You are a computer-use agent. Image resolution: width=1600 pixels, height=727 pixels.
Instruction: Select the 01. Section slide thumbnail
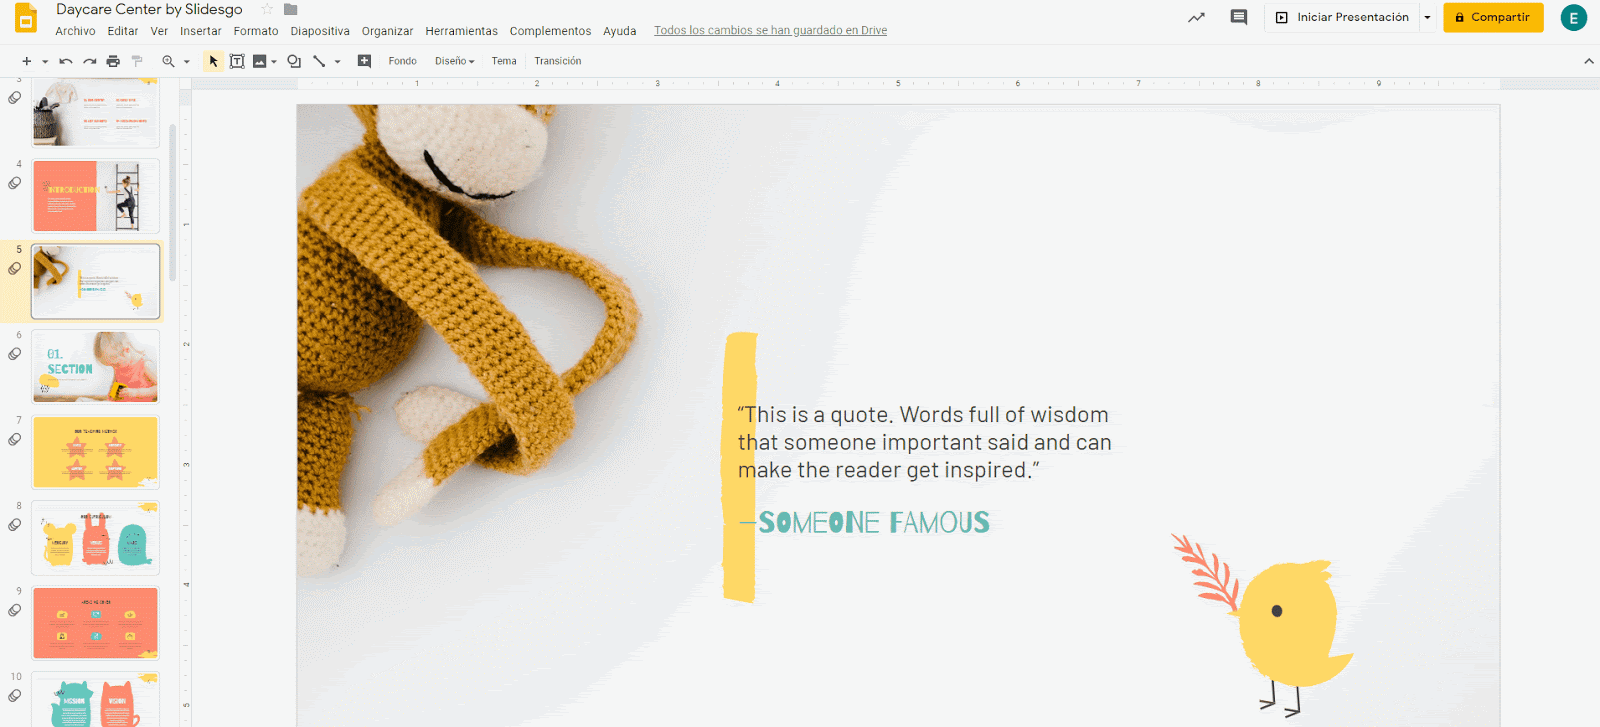[x=96, y=367]
